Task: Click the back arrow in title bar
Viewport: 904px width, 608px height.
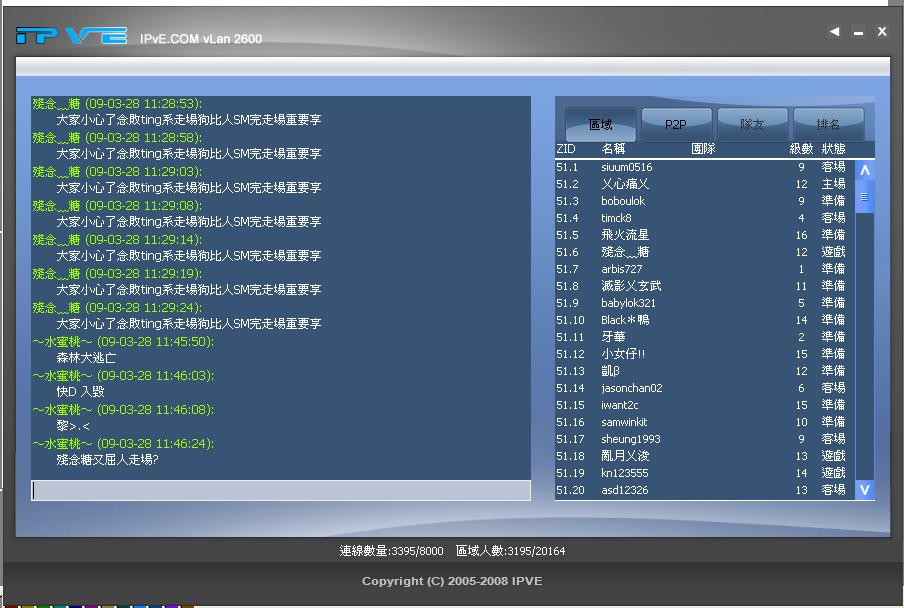Action: pyautogui.click(x=834, y=32)
